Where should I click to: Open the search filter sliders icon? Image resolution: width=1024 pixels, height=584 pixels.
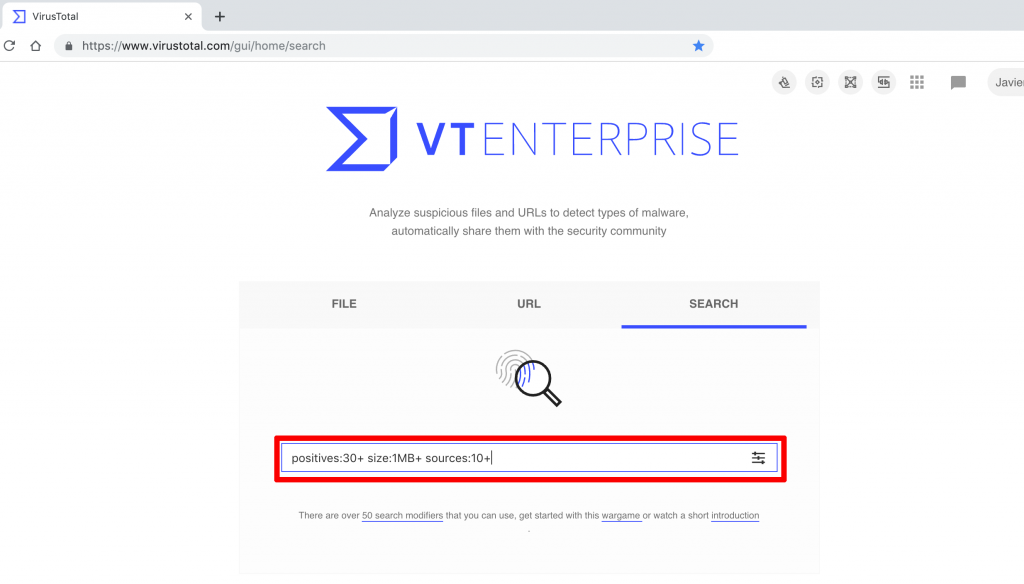pos(758,458)
